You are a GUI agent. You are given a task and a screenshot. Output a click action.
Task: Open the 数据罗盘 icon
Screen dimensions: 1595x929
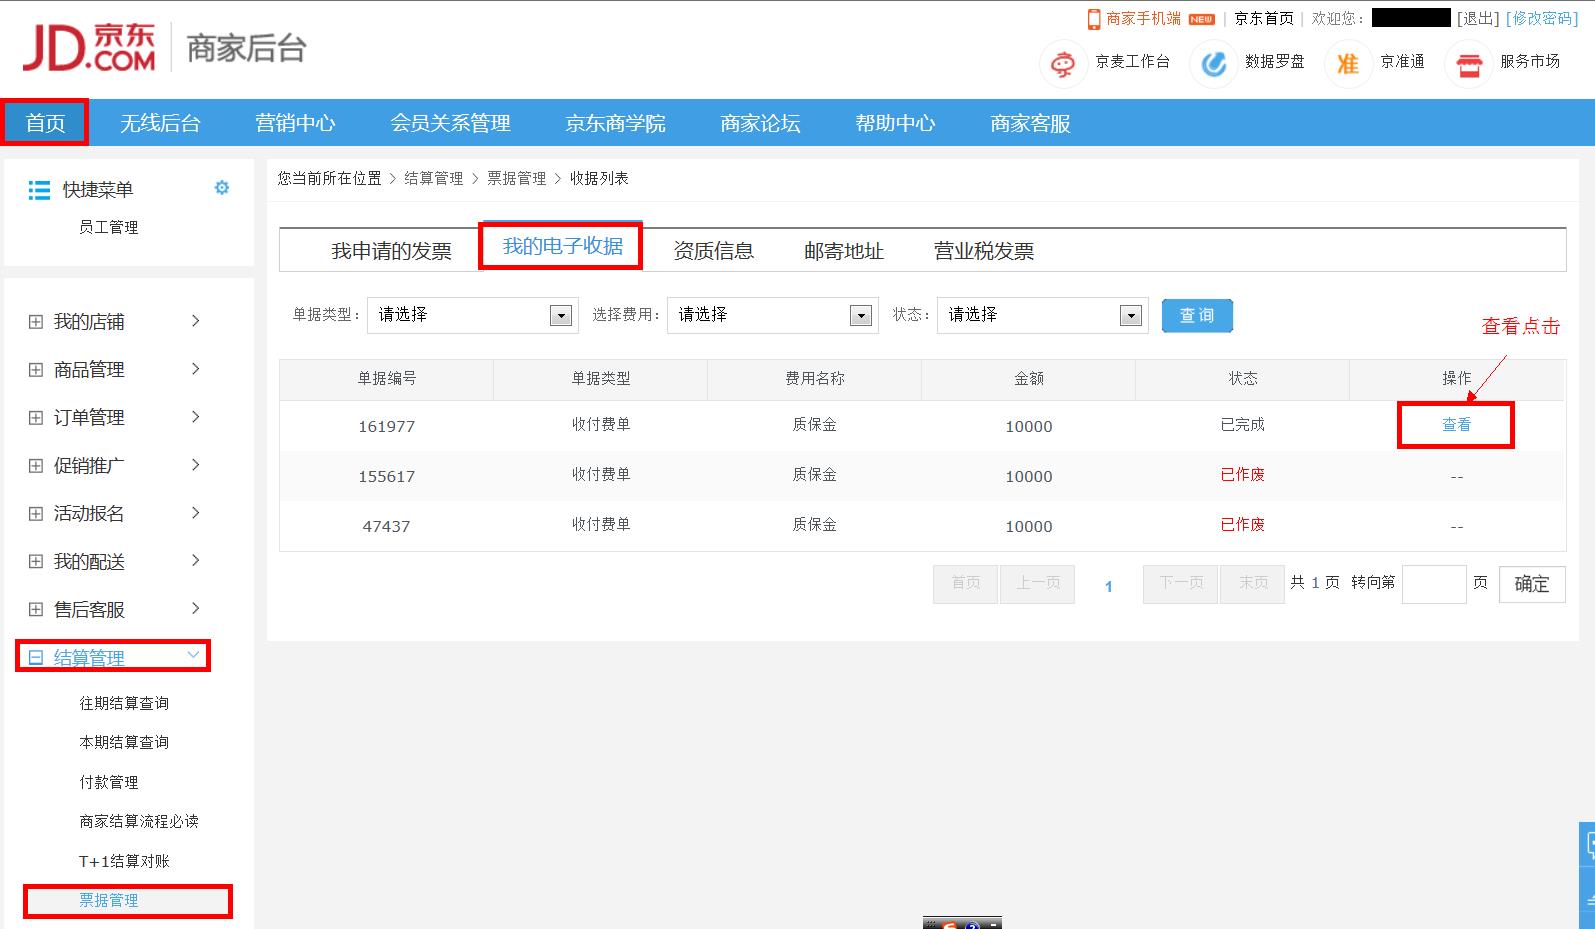coord(1213,63)
